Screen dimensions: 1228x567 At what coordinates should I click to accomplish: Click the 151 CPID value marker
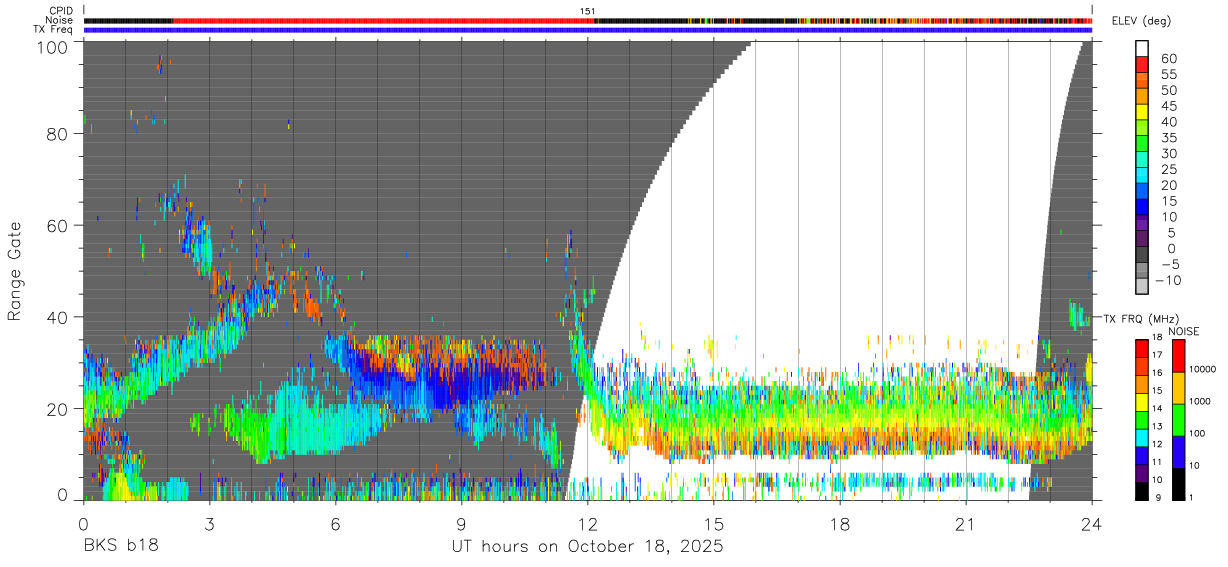tap(588, 11)
